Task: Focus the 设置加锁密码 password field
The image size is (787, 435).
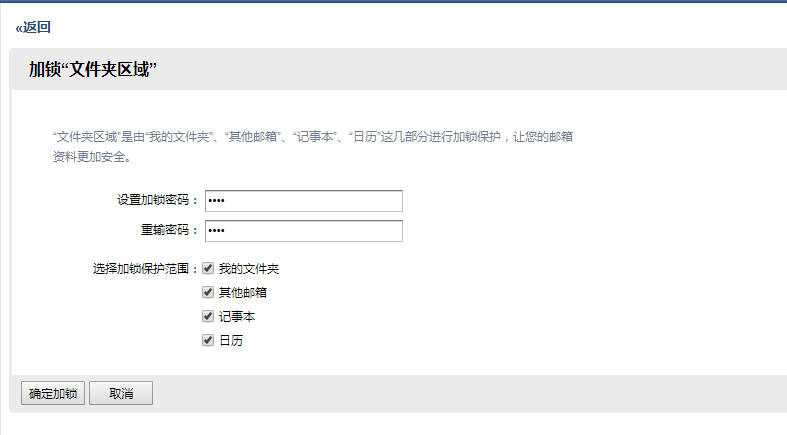Action: tap(303, 201)
